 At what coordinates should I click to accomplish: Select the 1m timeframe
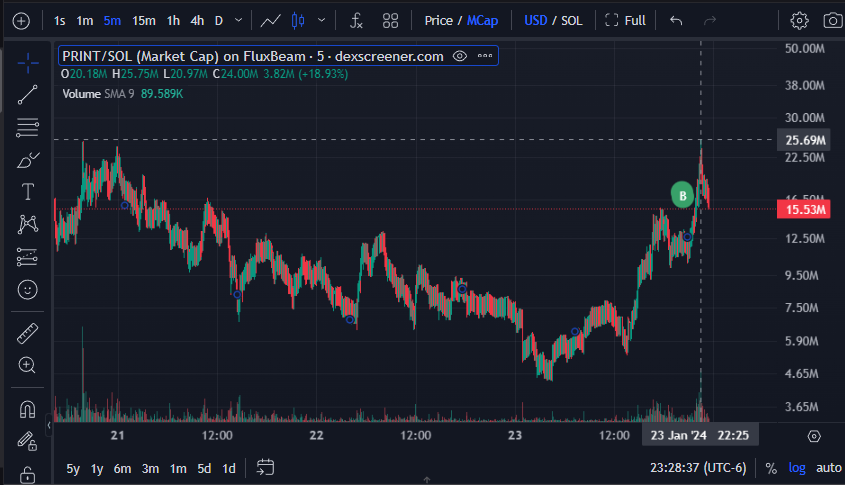point(85,21)
